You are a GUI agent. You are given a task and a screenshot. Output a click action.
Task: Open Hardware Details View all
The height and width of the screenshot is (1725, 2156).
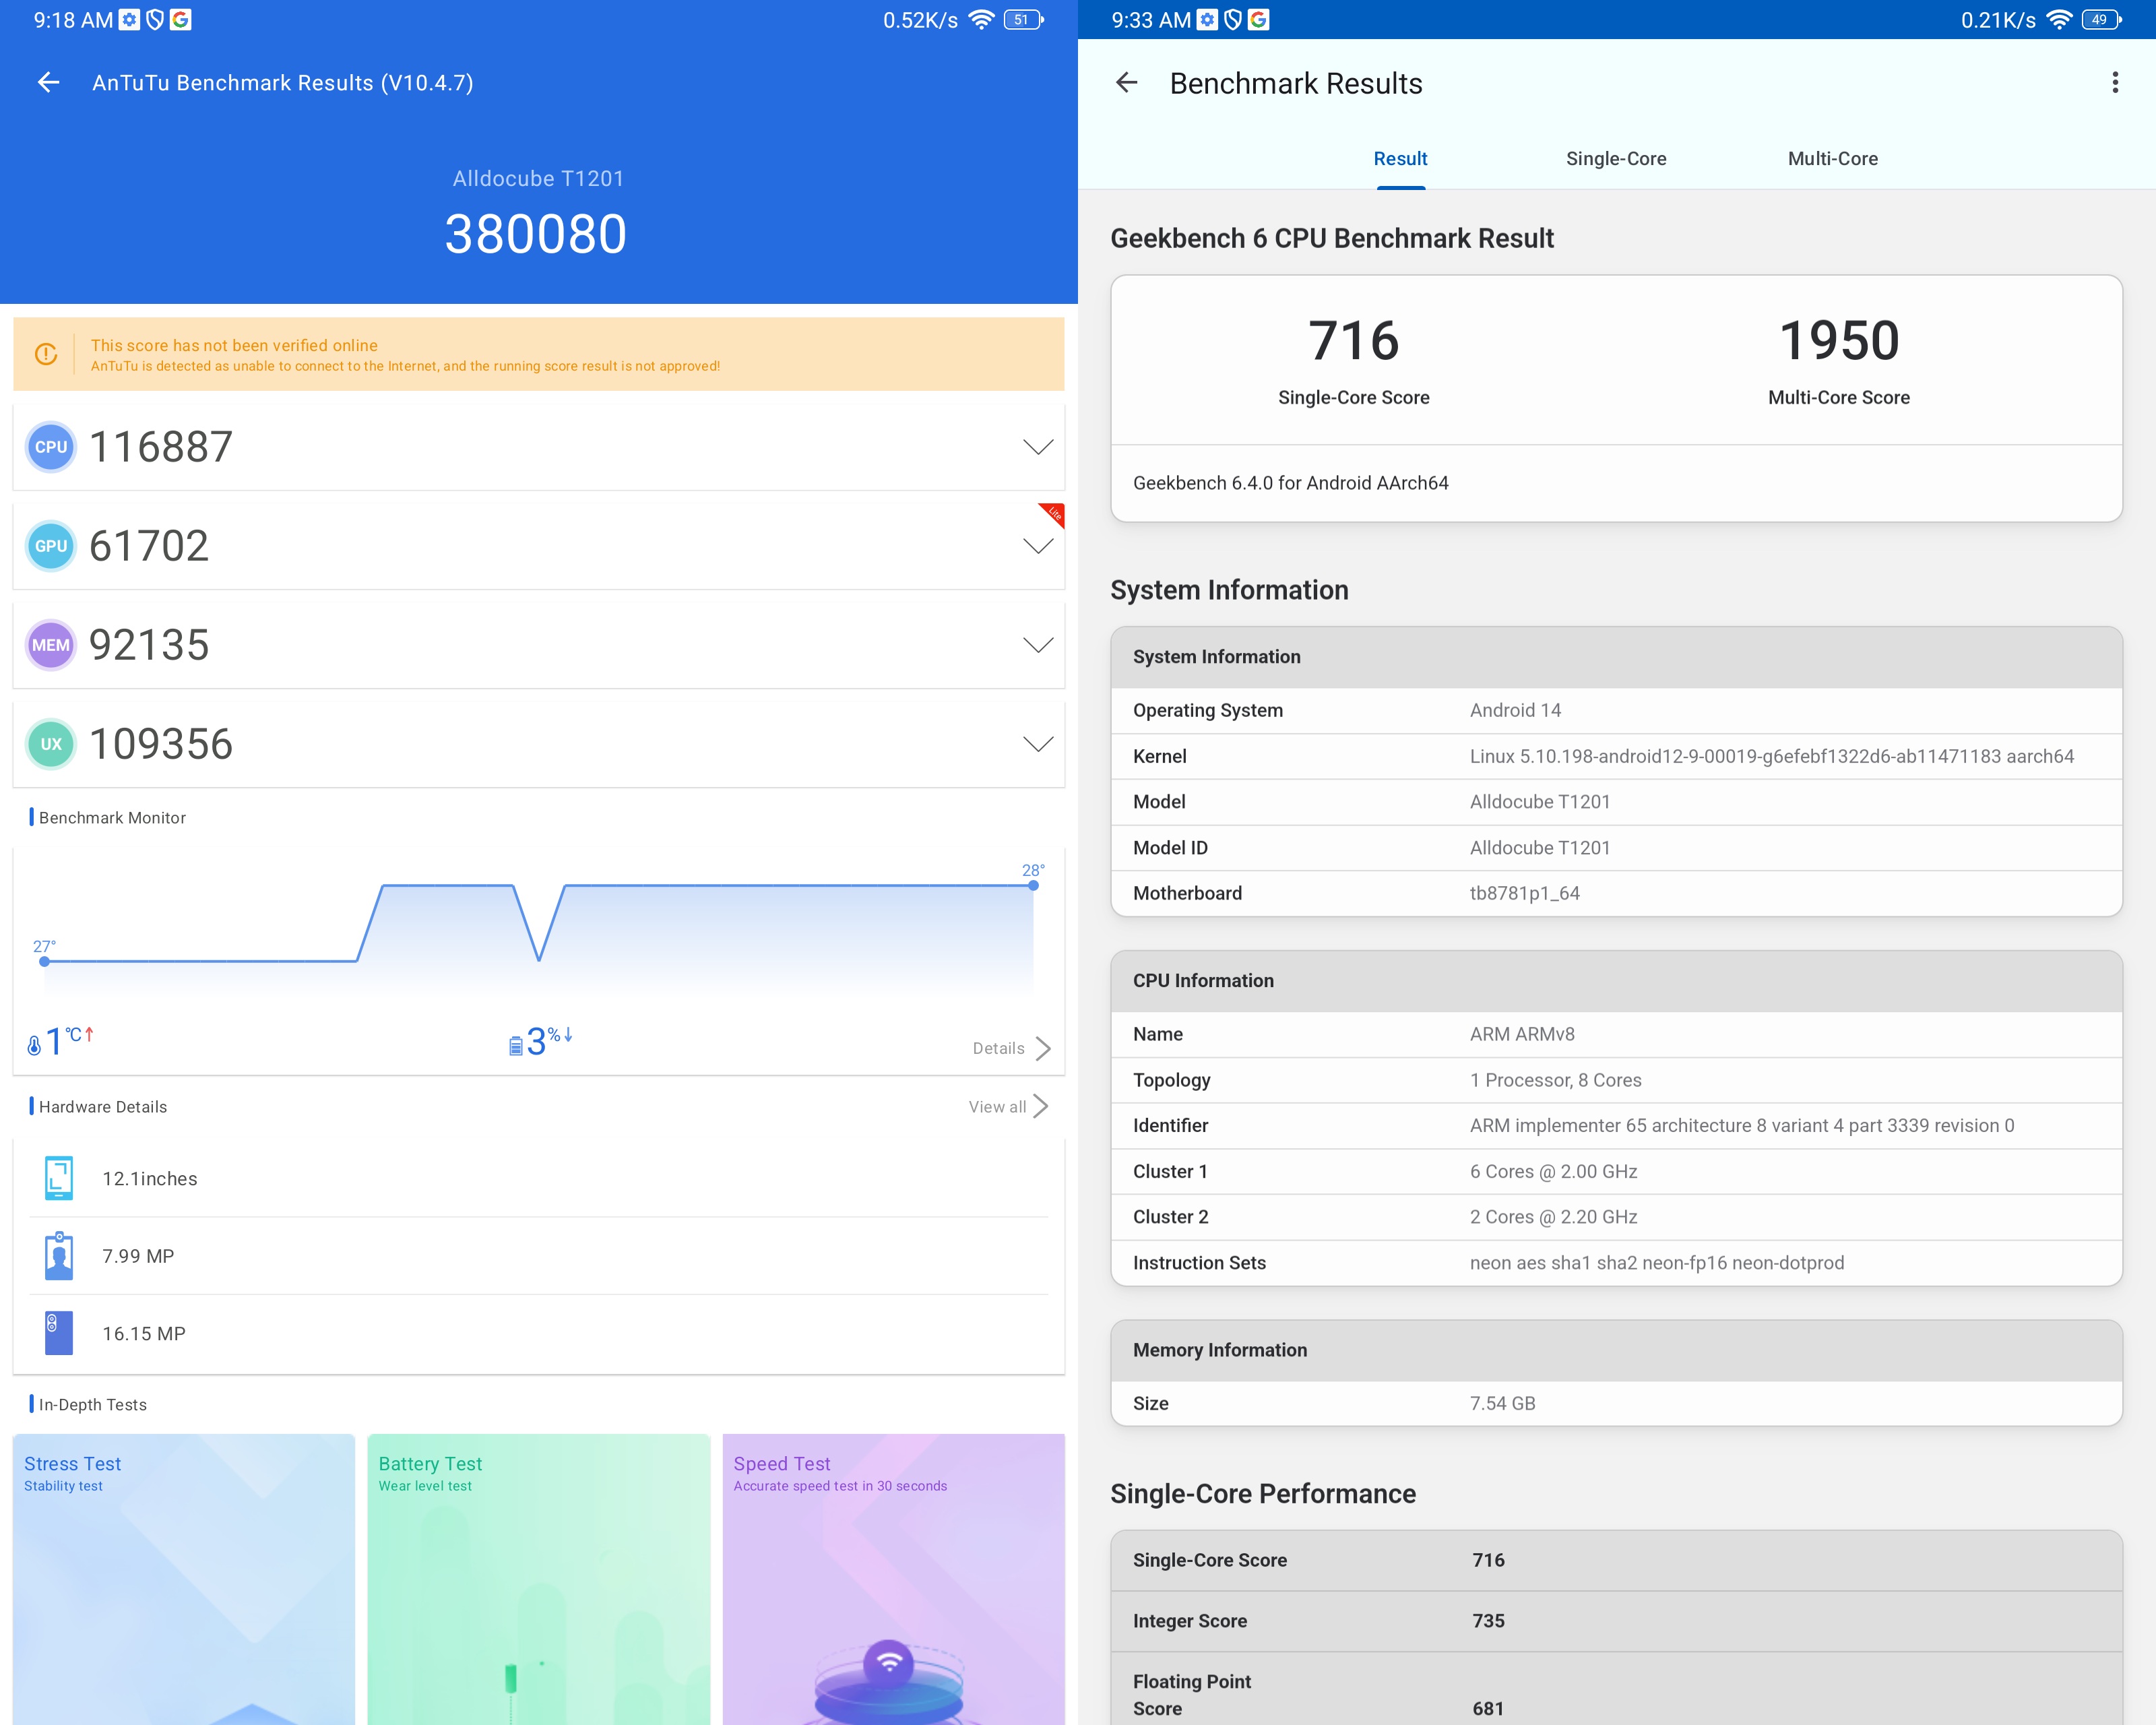1008,1106
